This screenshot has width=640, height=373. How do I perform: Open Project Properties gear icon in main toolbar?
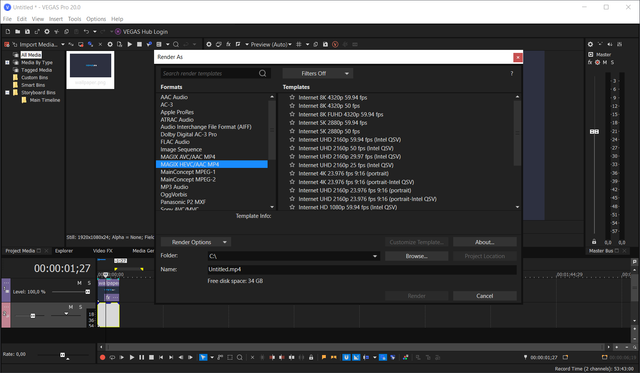[47, 31]
